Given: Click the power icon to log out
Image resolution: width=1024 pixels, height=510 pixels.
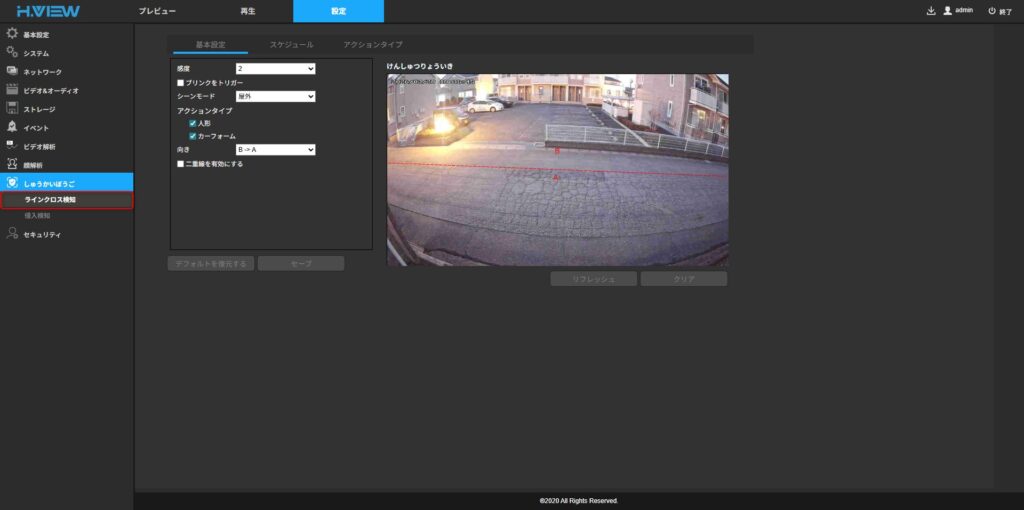Looking at the screenshot, I should point(991,11).
